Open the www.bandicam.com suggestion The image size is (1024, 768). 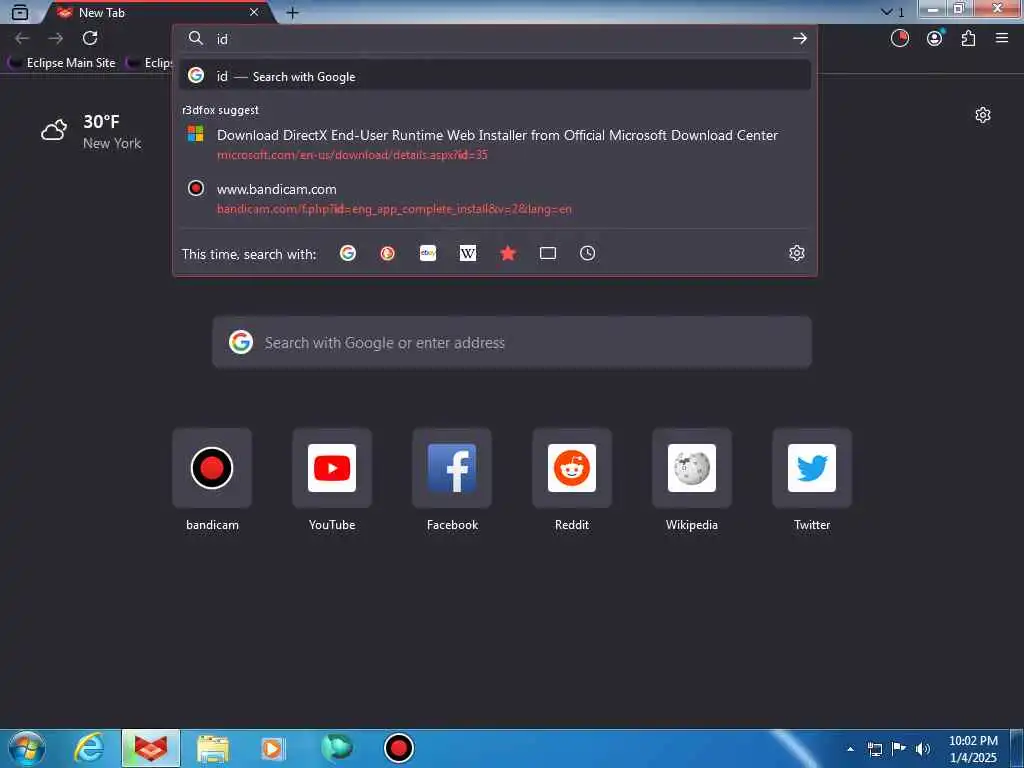(495, 199)
